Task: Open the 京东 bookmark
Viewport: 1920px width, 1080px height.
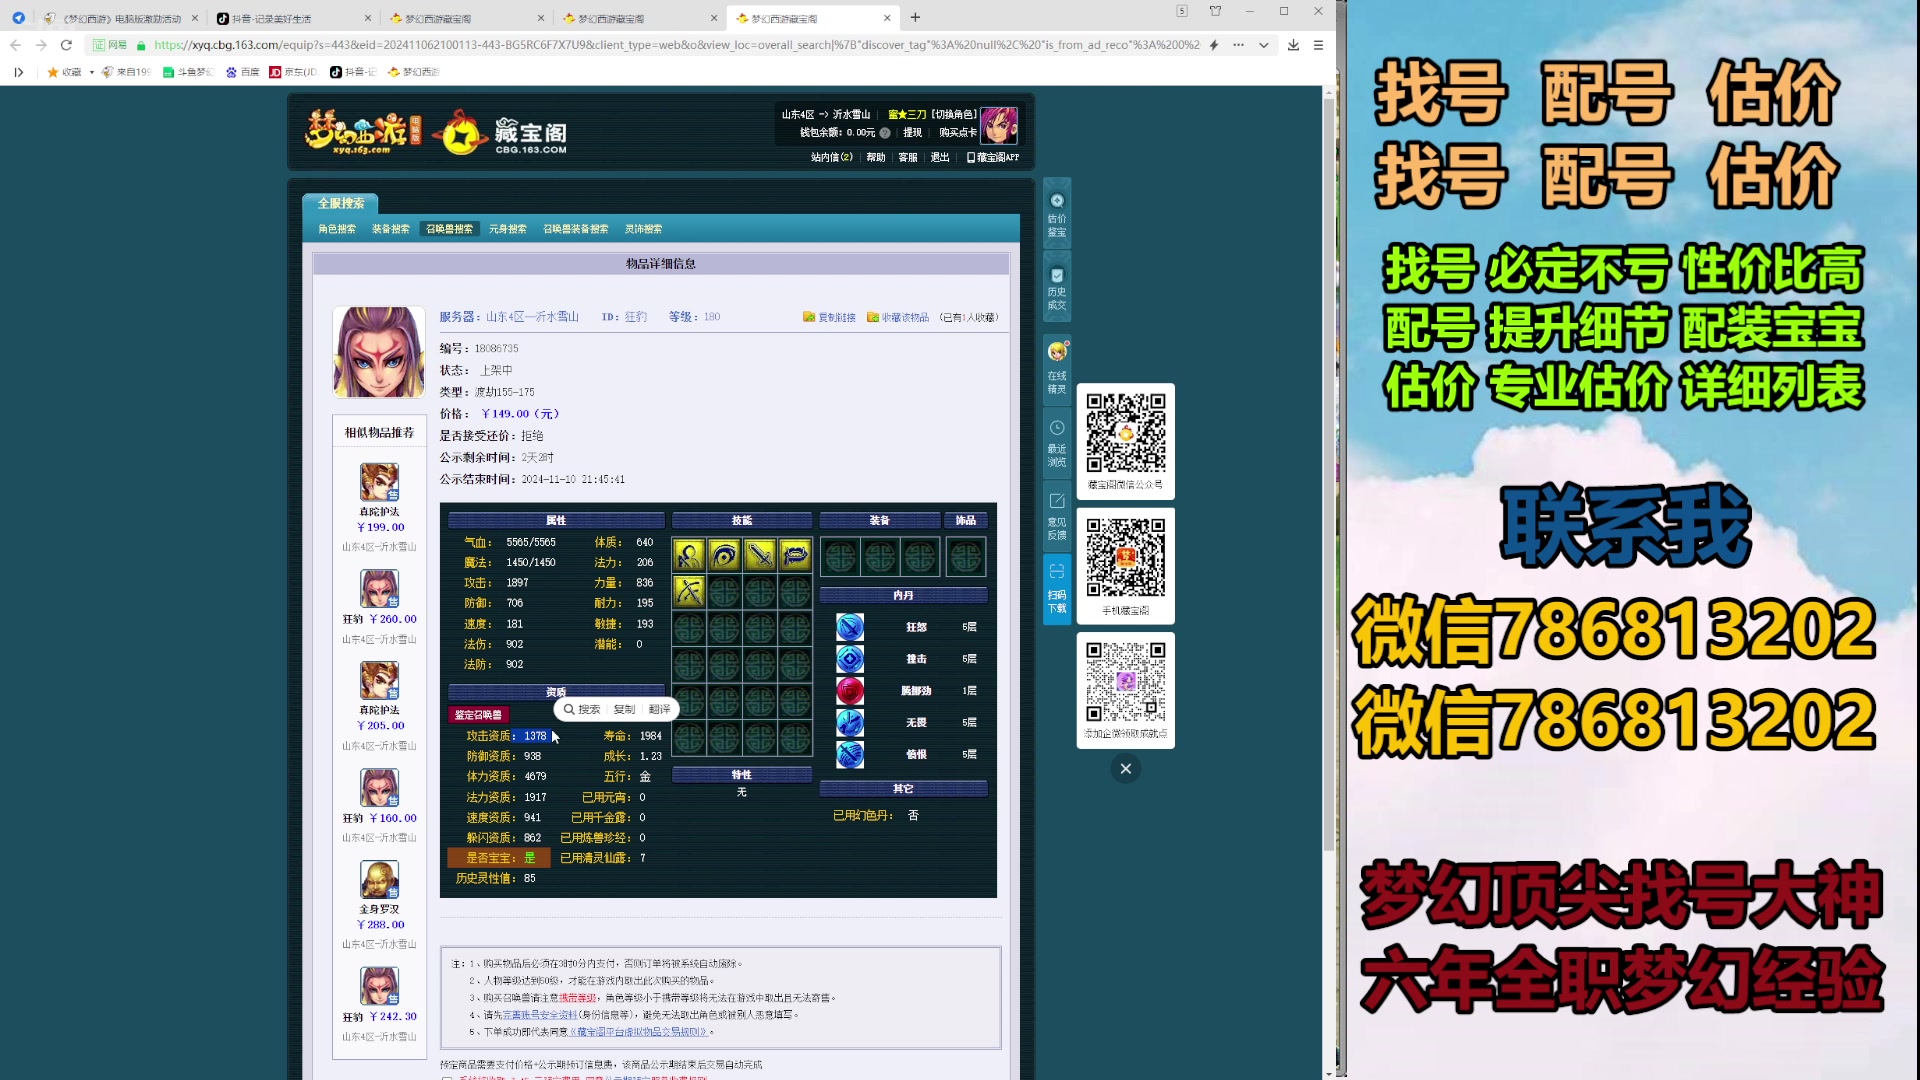Action: pyautogui.click(x=293, y=72)
